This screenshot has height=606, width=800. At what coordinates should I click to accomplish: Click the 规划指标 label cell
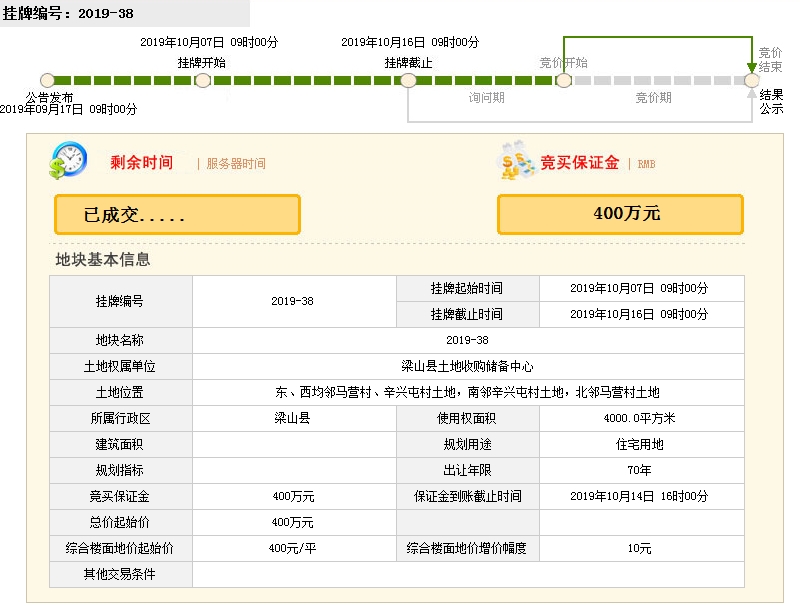point(121,470)
